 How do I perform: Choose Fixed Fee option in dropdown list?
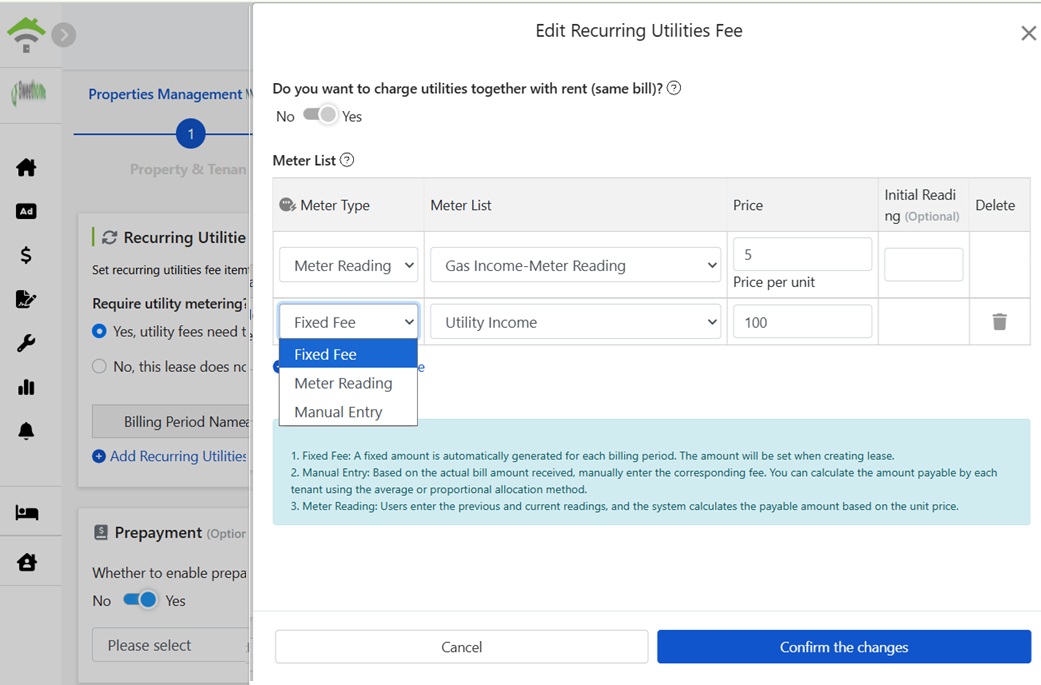pyautogui.click(x=349, y=354)
